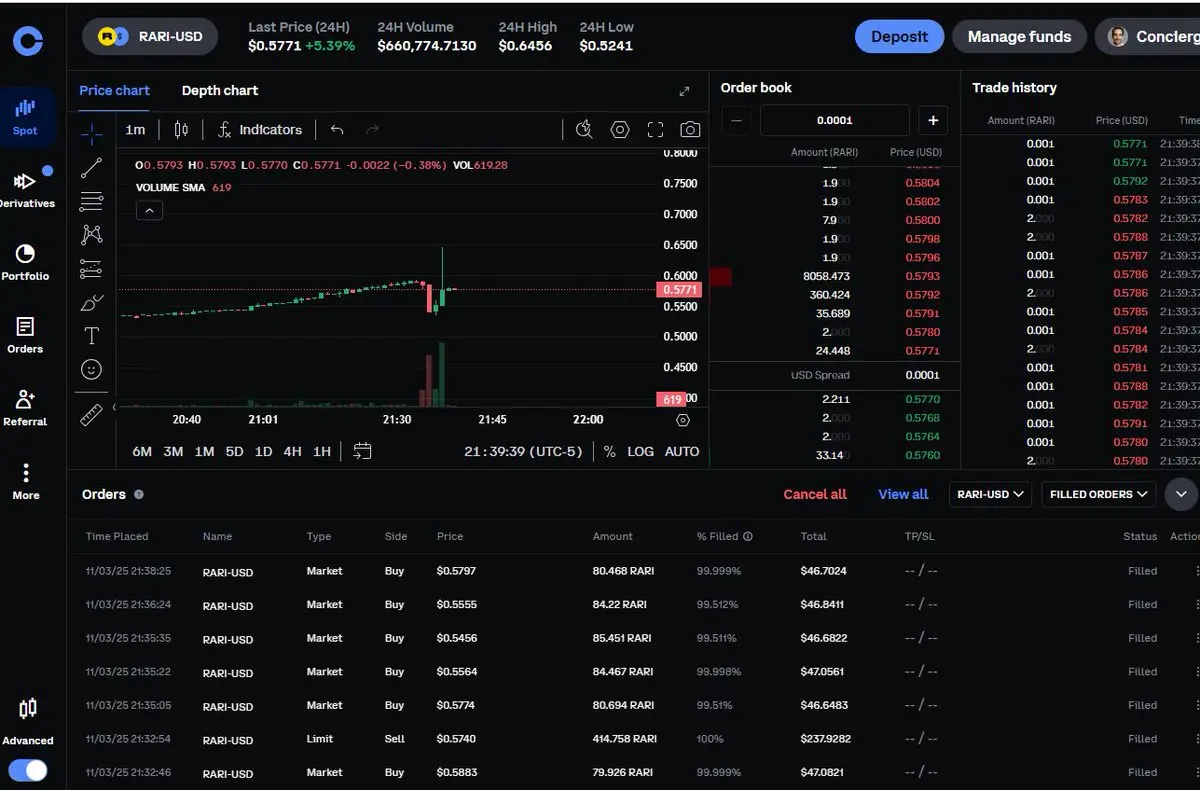Take a chart snapshot with camera icon
Screen dimensions: 1200x790
(x=690, y=130)
